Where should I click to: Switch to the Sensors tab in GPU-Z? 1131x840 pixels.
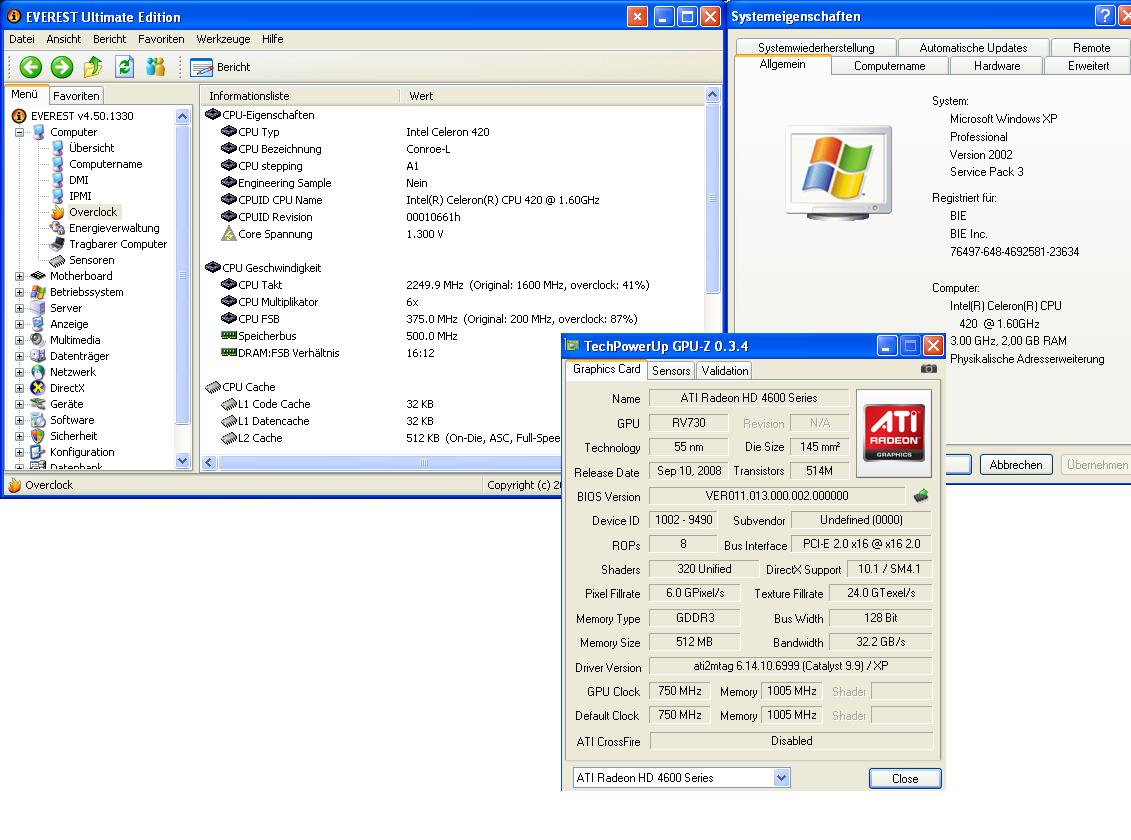(671, 371)
